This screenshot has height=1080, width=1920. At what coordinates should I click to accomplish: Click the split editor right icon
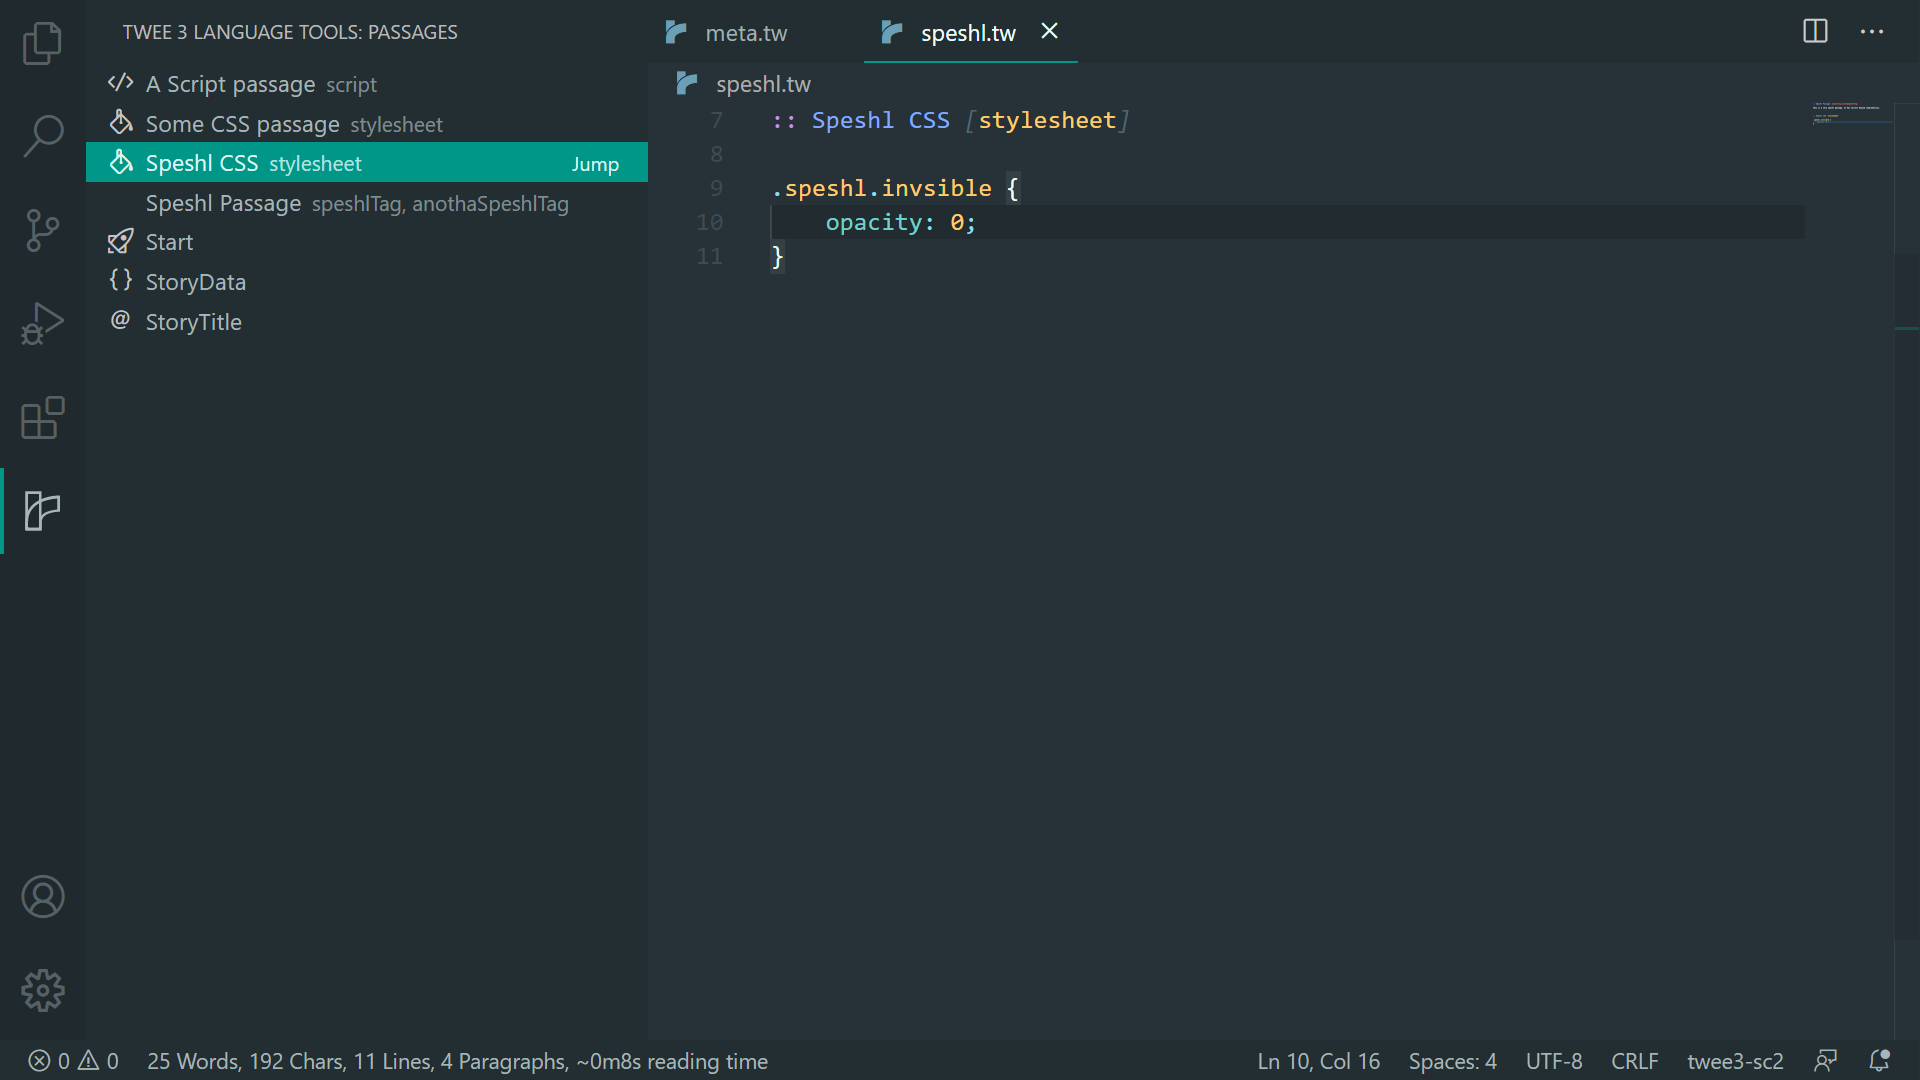coord(1815,32)
